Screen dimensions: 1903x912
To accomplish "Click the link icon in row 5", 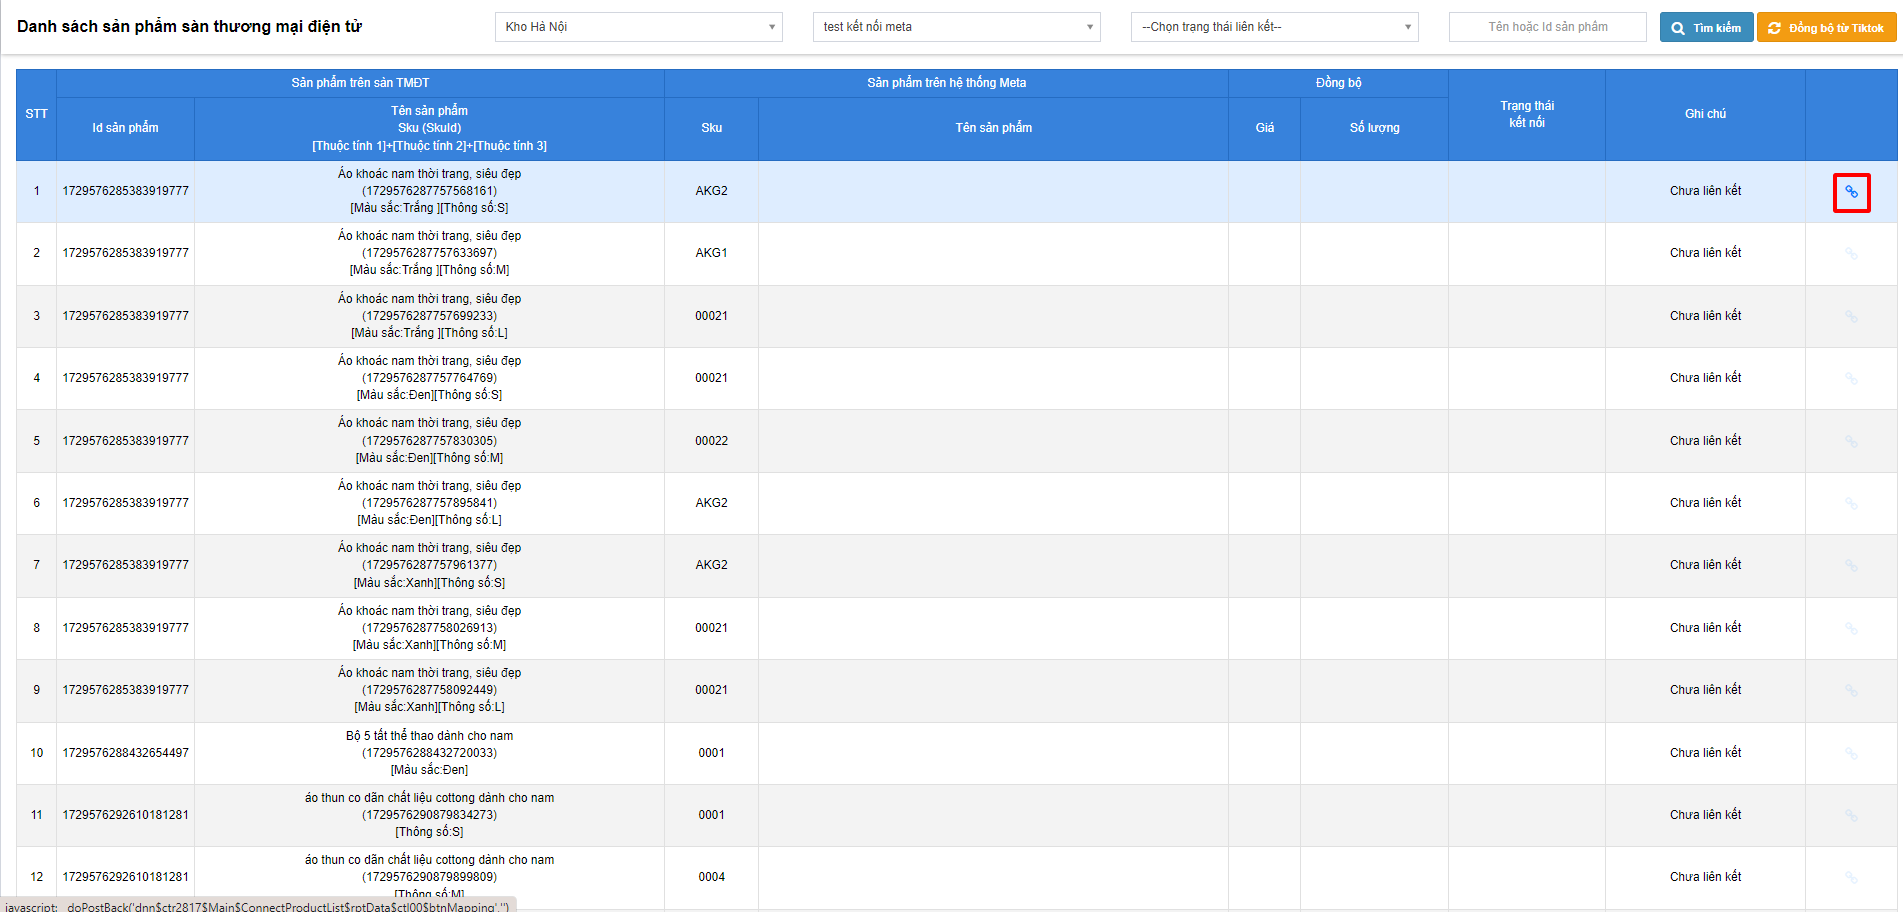I will [x=1851, y=441].
